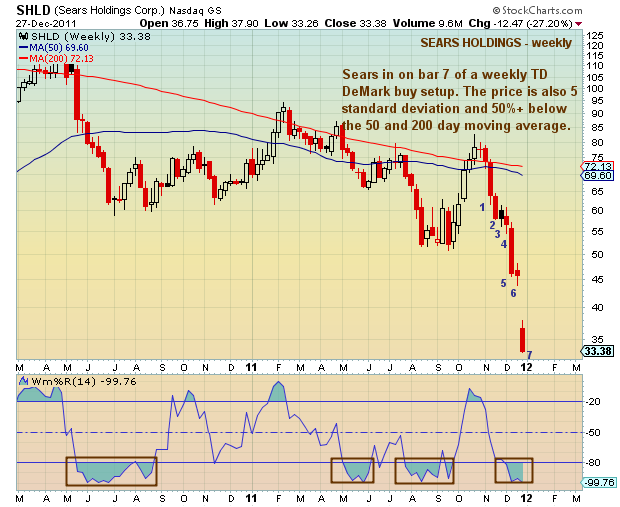
Task: Click the 40 price axis label
Action: point(595,307)
